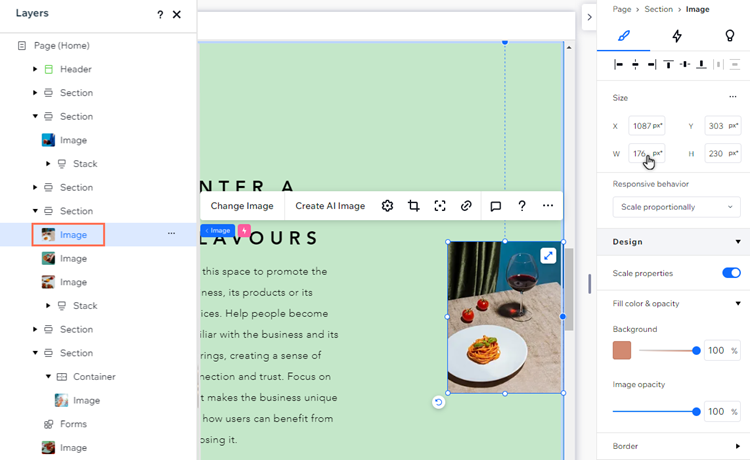Click the height H field
The width and height of the screenshot is (750, 460).
(723, 153)
